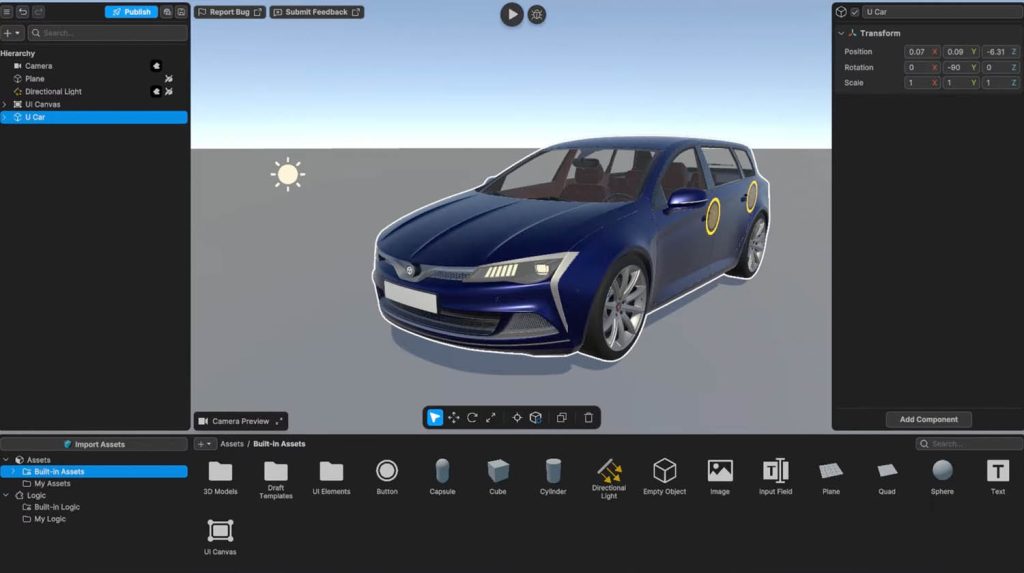Open the hamburger menu icon

tap(7, 12)
